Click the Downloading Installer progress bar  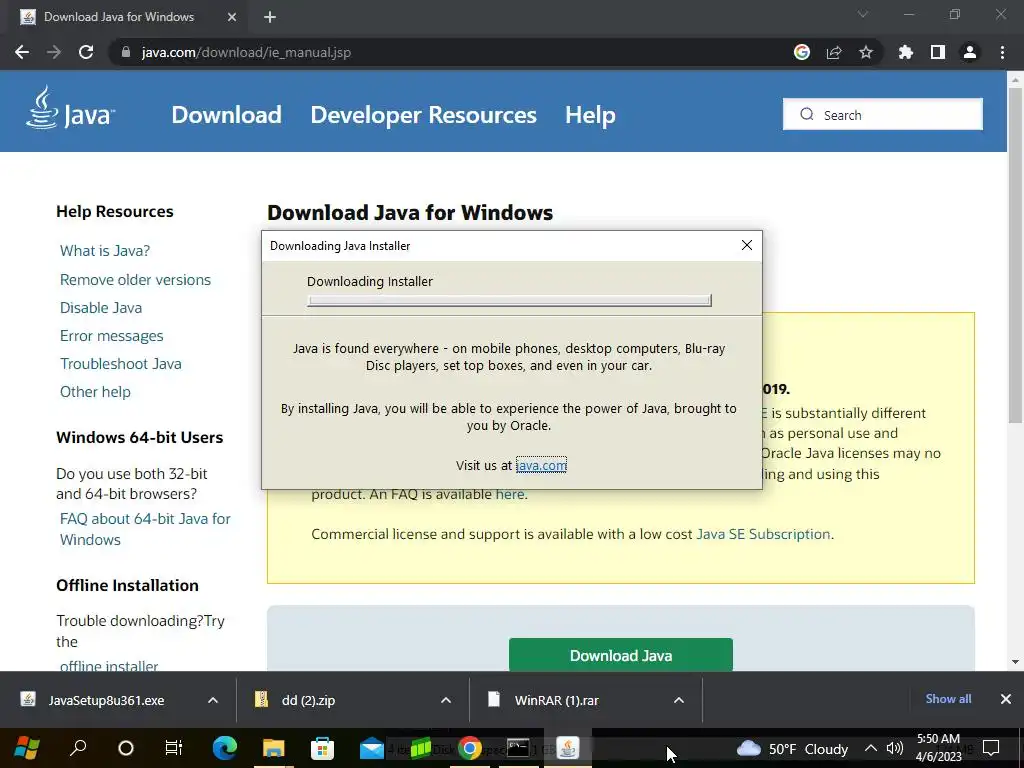pyautogui.click(x=509, y=300)
